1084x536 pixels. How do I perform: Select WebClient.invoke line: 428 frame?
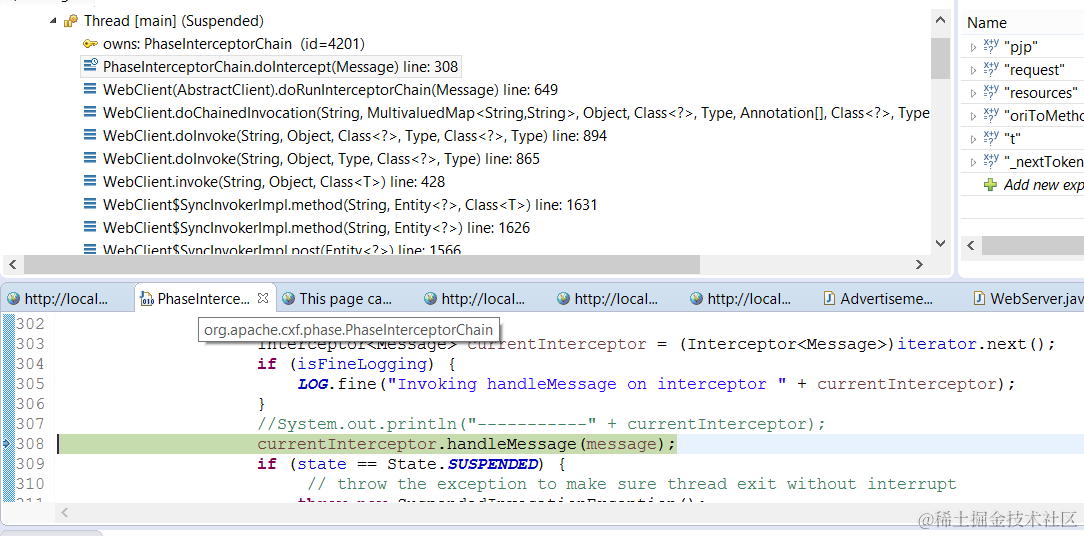click(x=274, y=182)
